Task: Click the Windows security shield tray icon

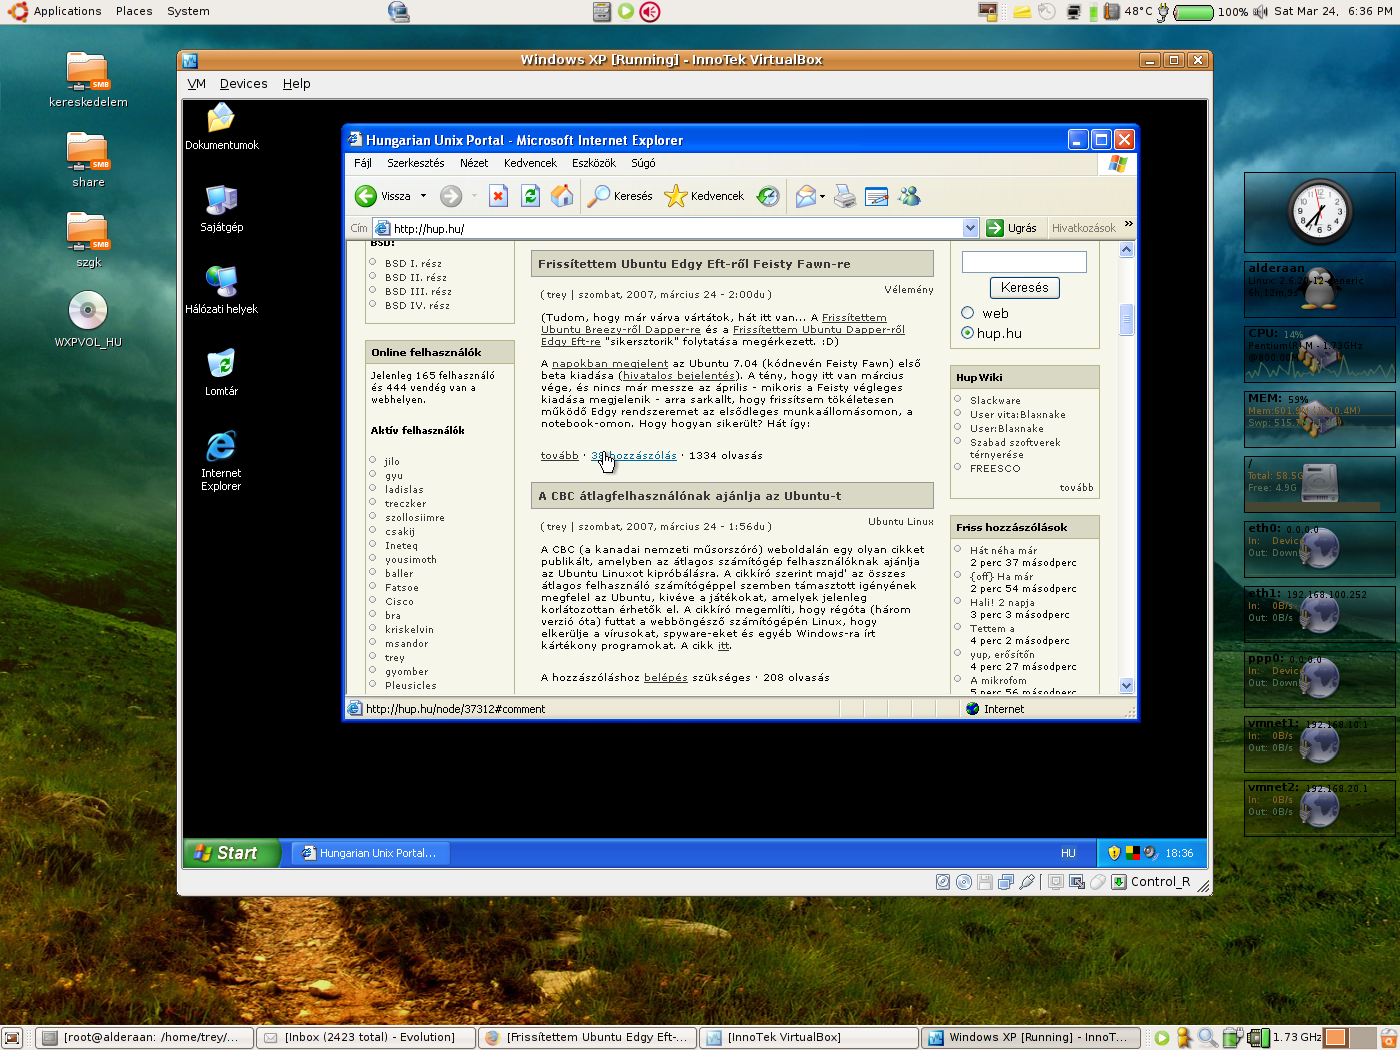Action: click(1114, 853)
